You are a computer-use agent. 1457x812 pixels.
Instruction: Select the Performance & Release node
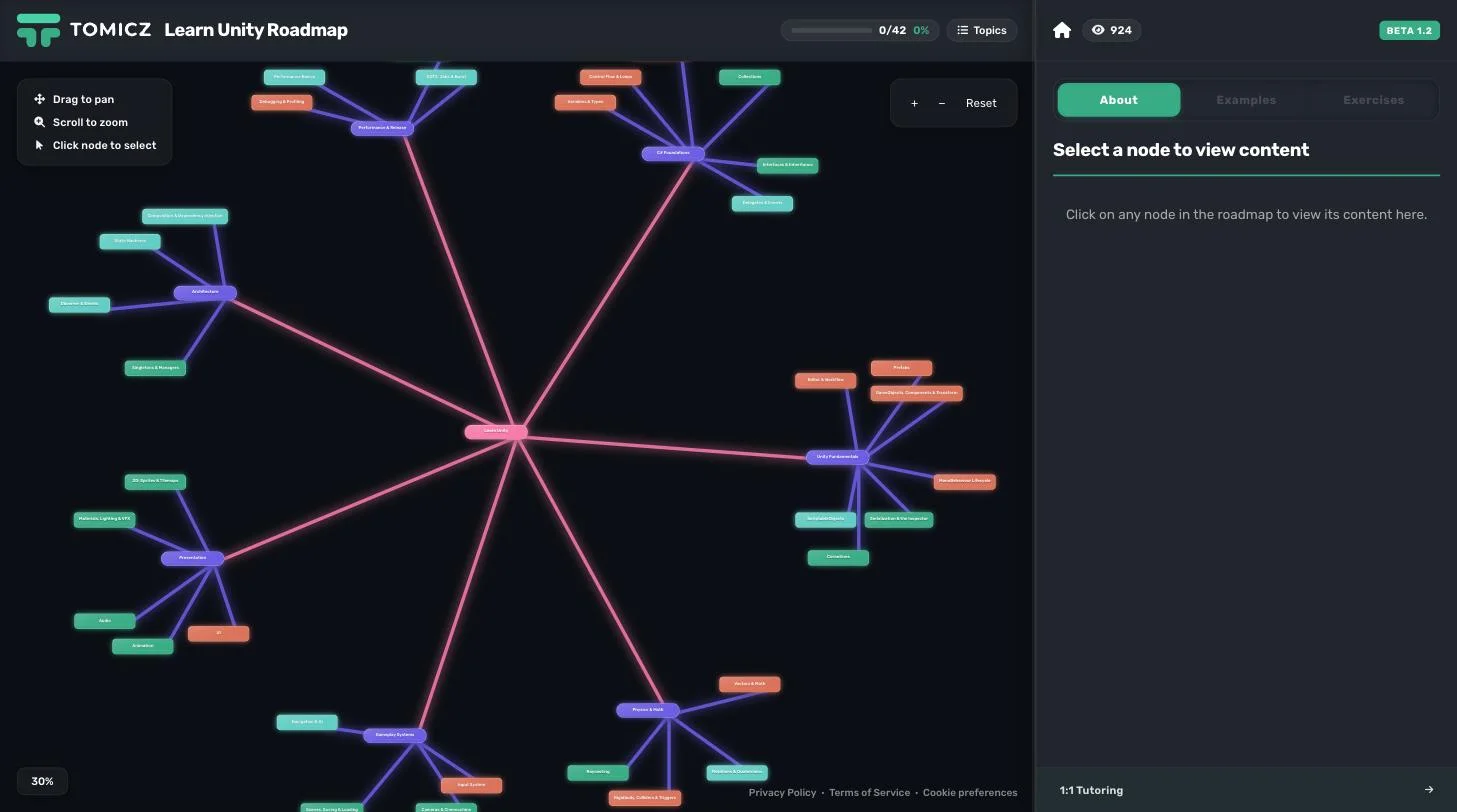pyautogui.click(x=382, y=128)
